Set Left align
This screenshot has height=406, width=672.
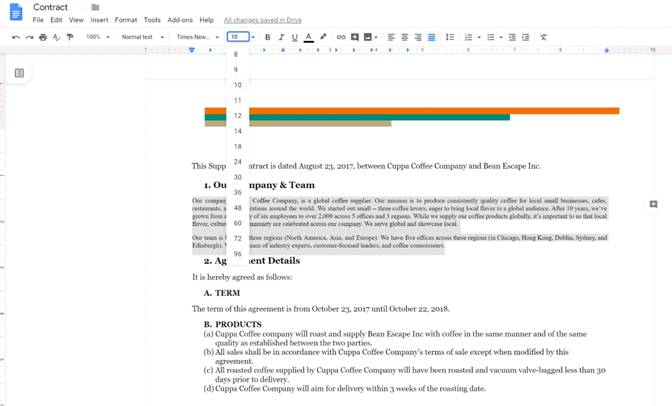(x=391, y=37)
